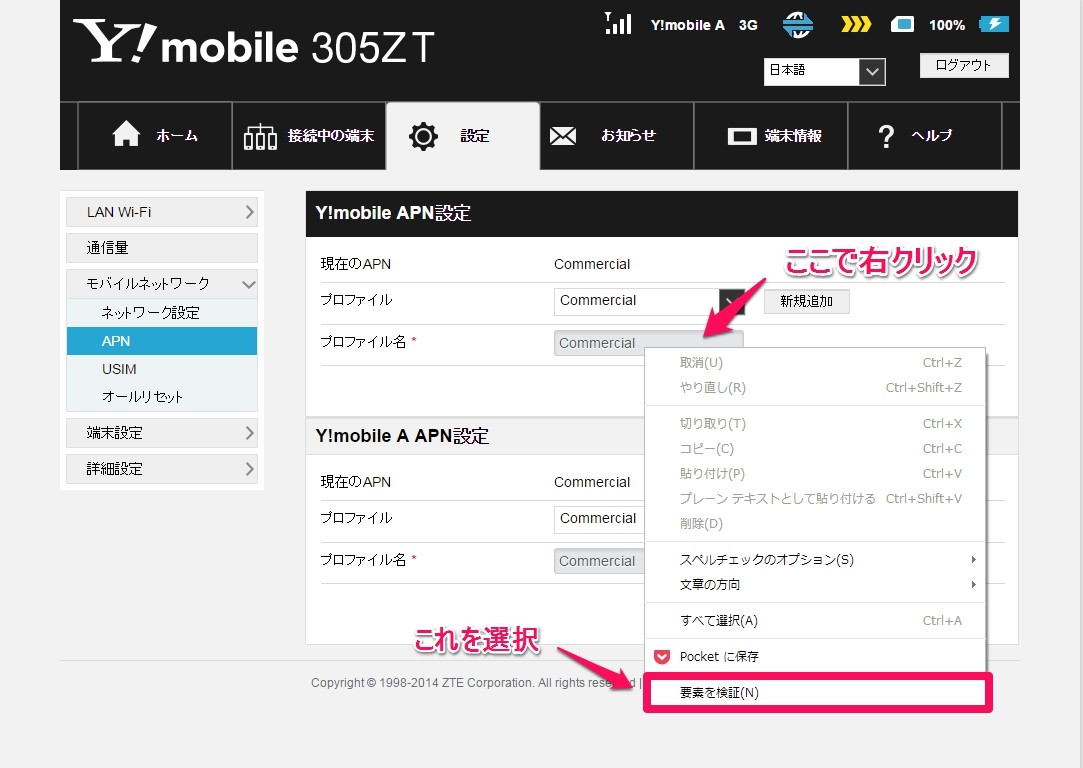This screenshot has height=768, width=1083.
Task: Open the お知らせ tab
Action: point(617,135)
